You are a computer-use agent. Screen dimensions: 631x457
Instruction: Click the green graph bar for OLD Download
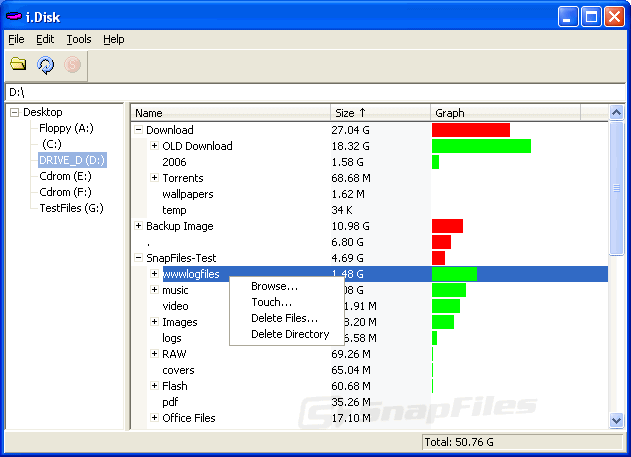481,146
